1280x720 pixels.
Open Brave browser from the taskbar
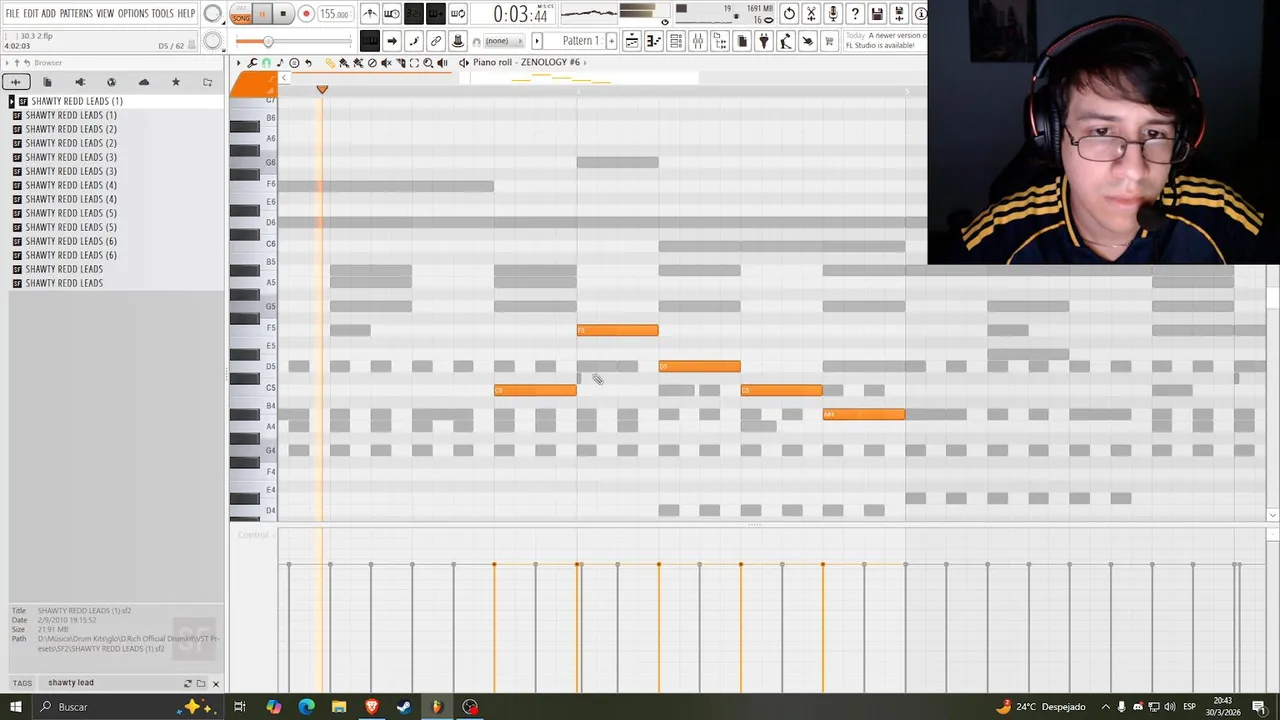372,707
